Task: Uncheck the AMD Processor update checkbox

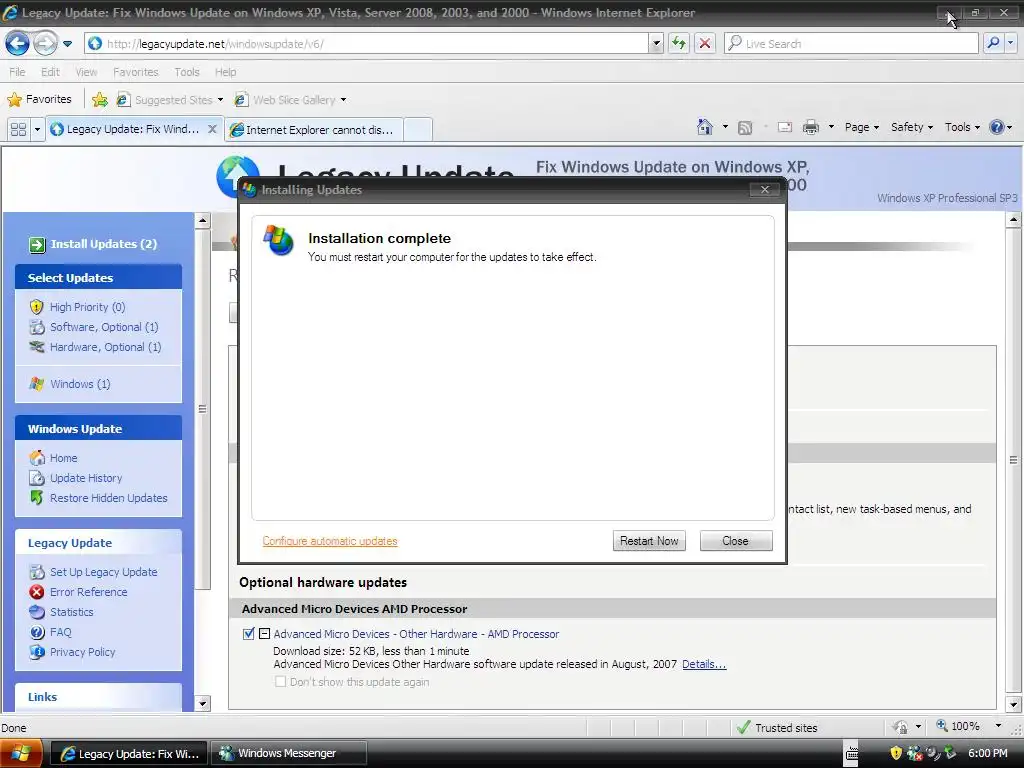Action: pyautogui.click(x=248, y=633)
